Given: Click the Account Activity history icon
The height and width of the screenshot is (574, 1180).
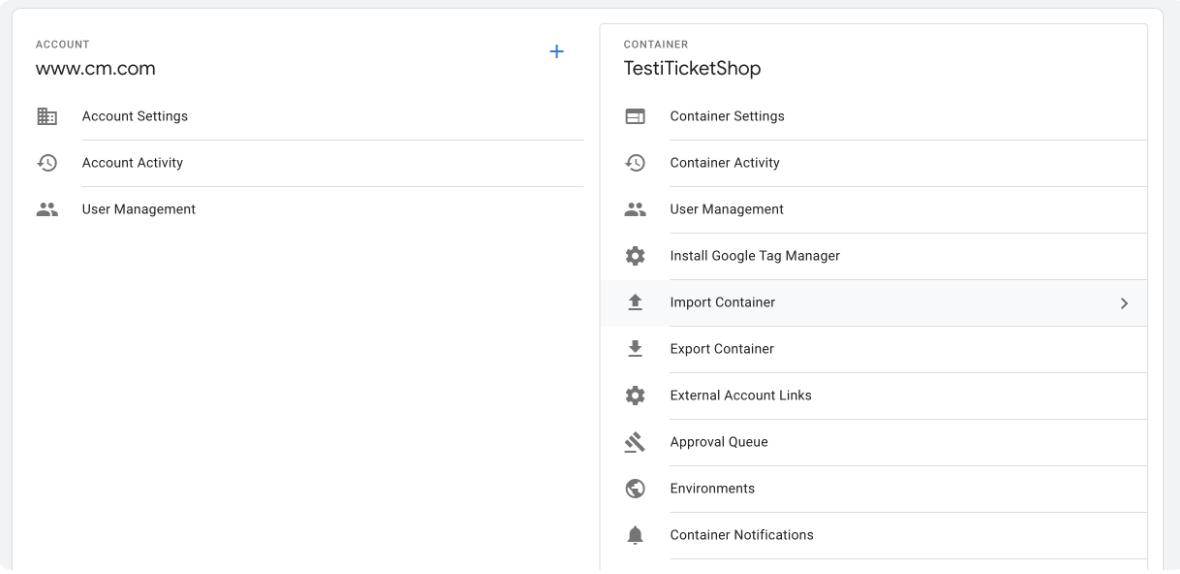Looking at the screenshot, I should pos(46,163).
